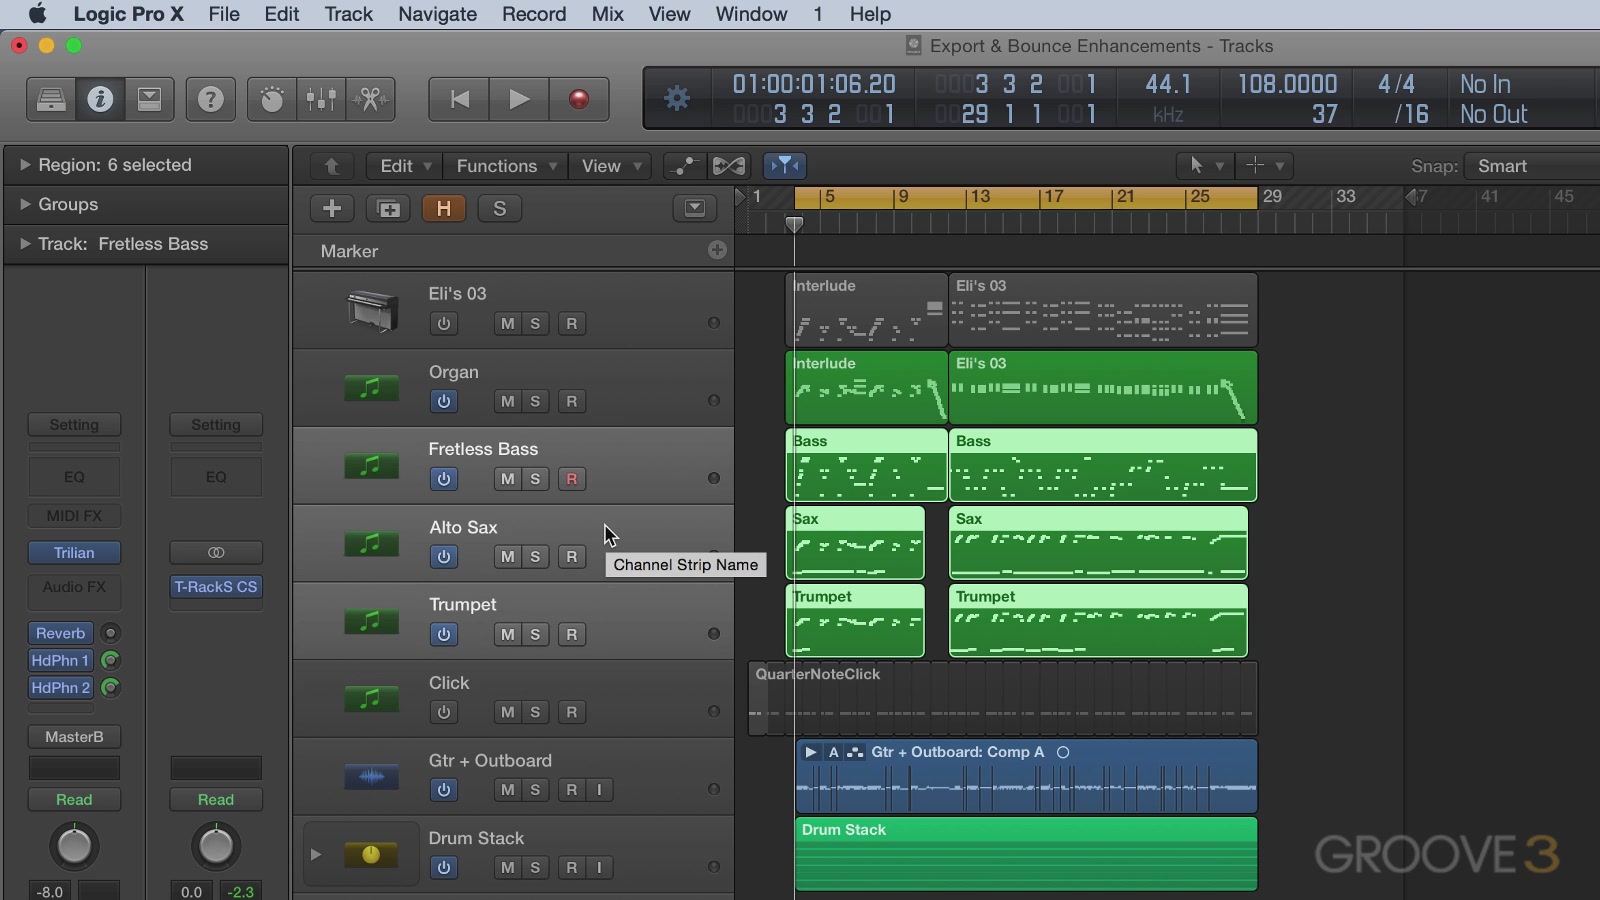Enable record arm on the Fretless Bass track
Screen dimensions: 1600x900
pos(571,479)
